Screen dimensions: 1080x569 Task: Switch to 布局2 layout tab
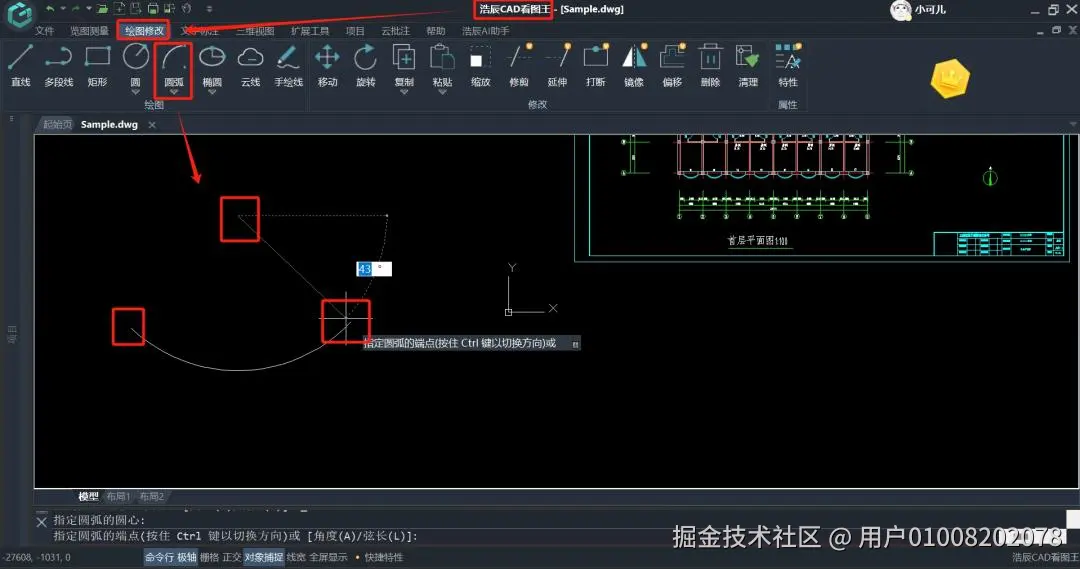(152, 496)
